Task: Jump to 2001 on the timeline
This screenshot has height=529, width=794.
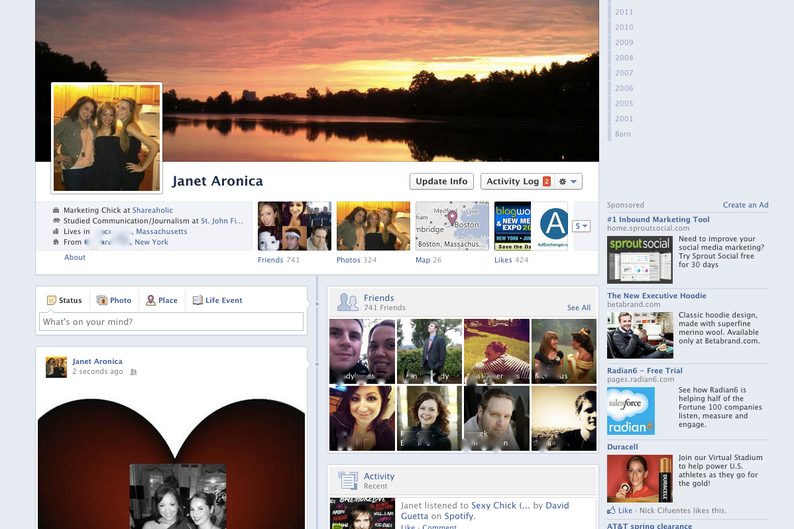Action: coord(624,118)
